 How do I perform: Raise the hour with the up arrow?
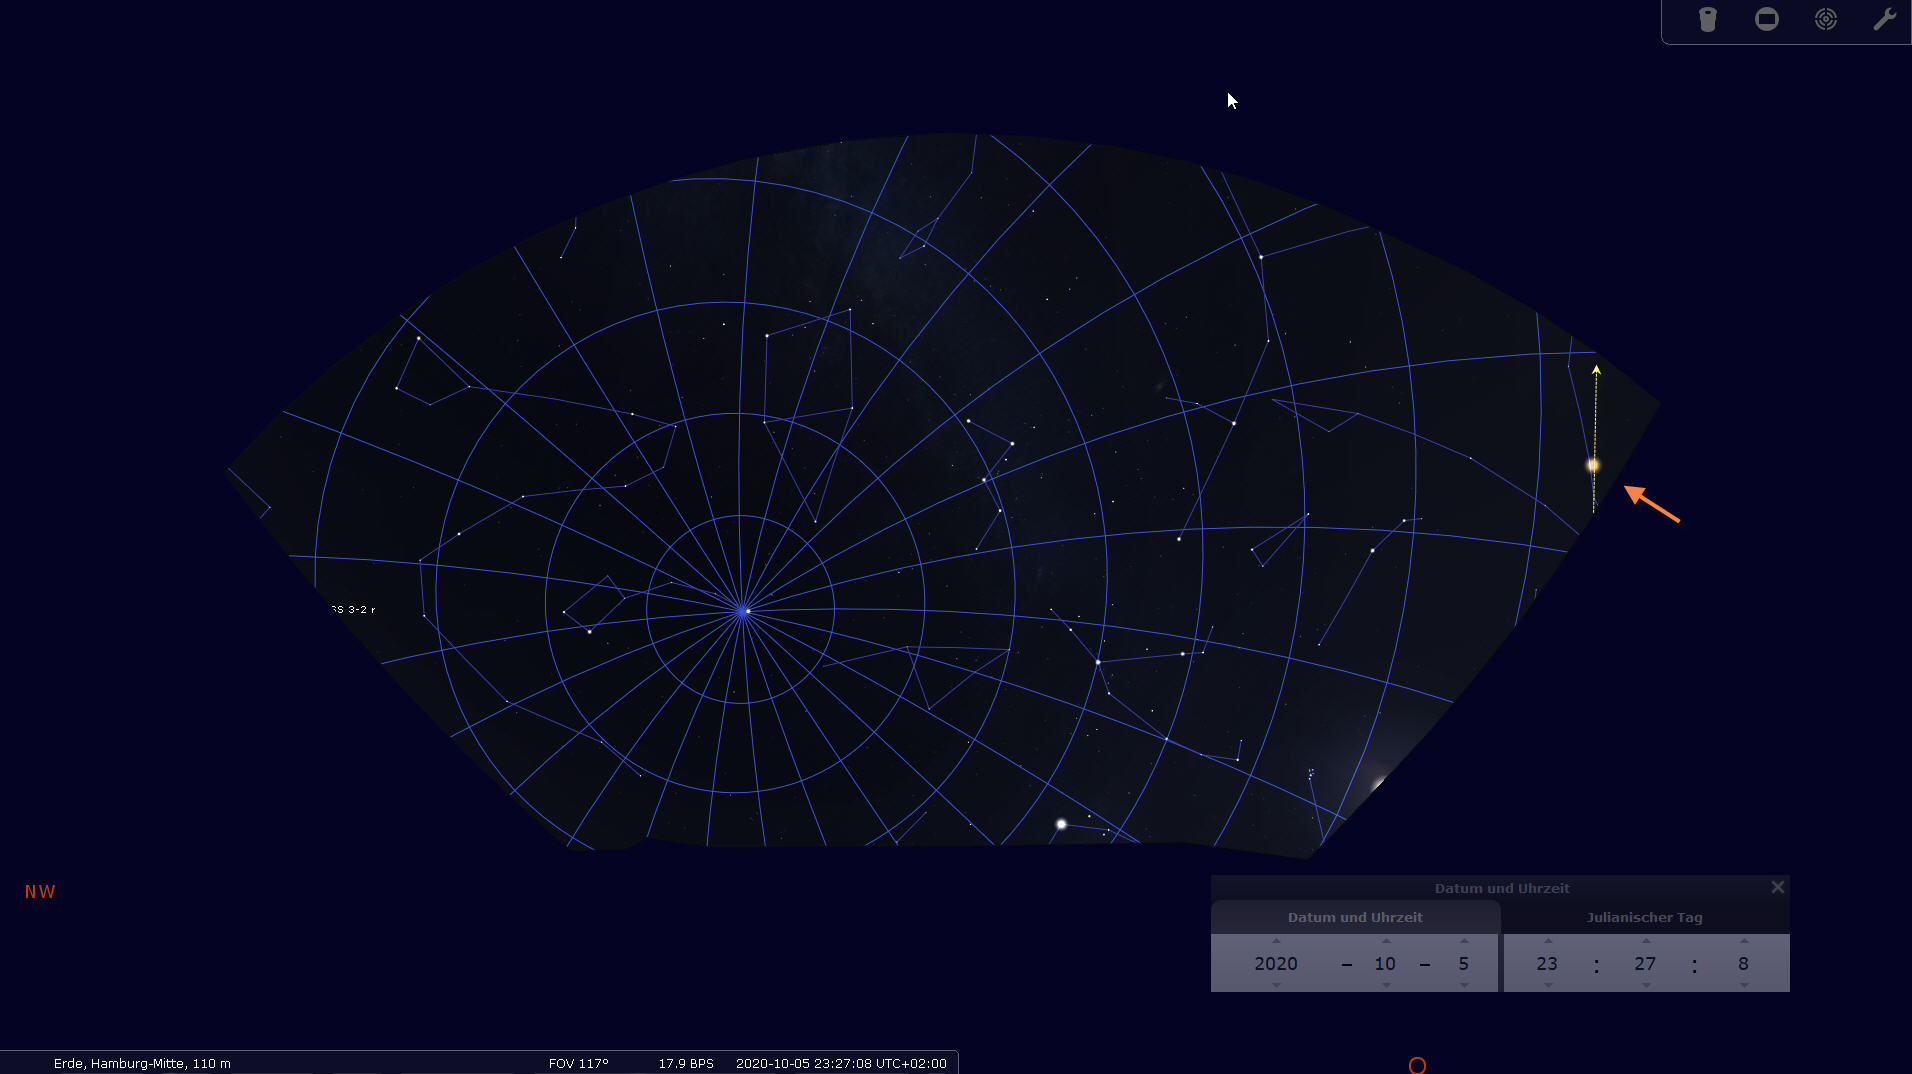1548,941
